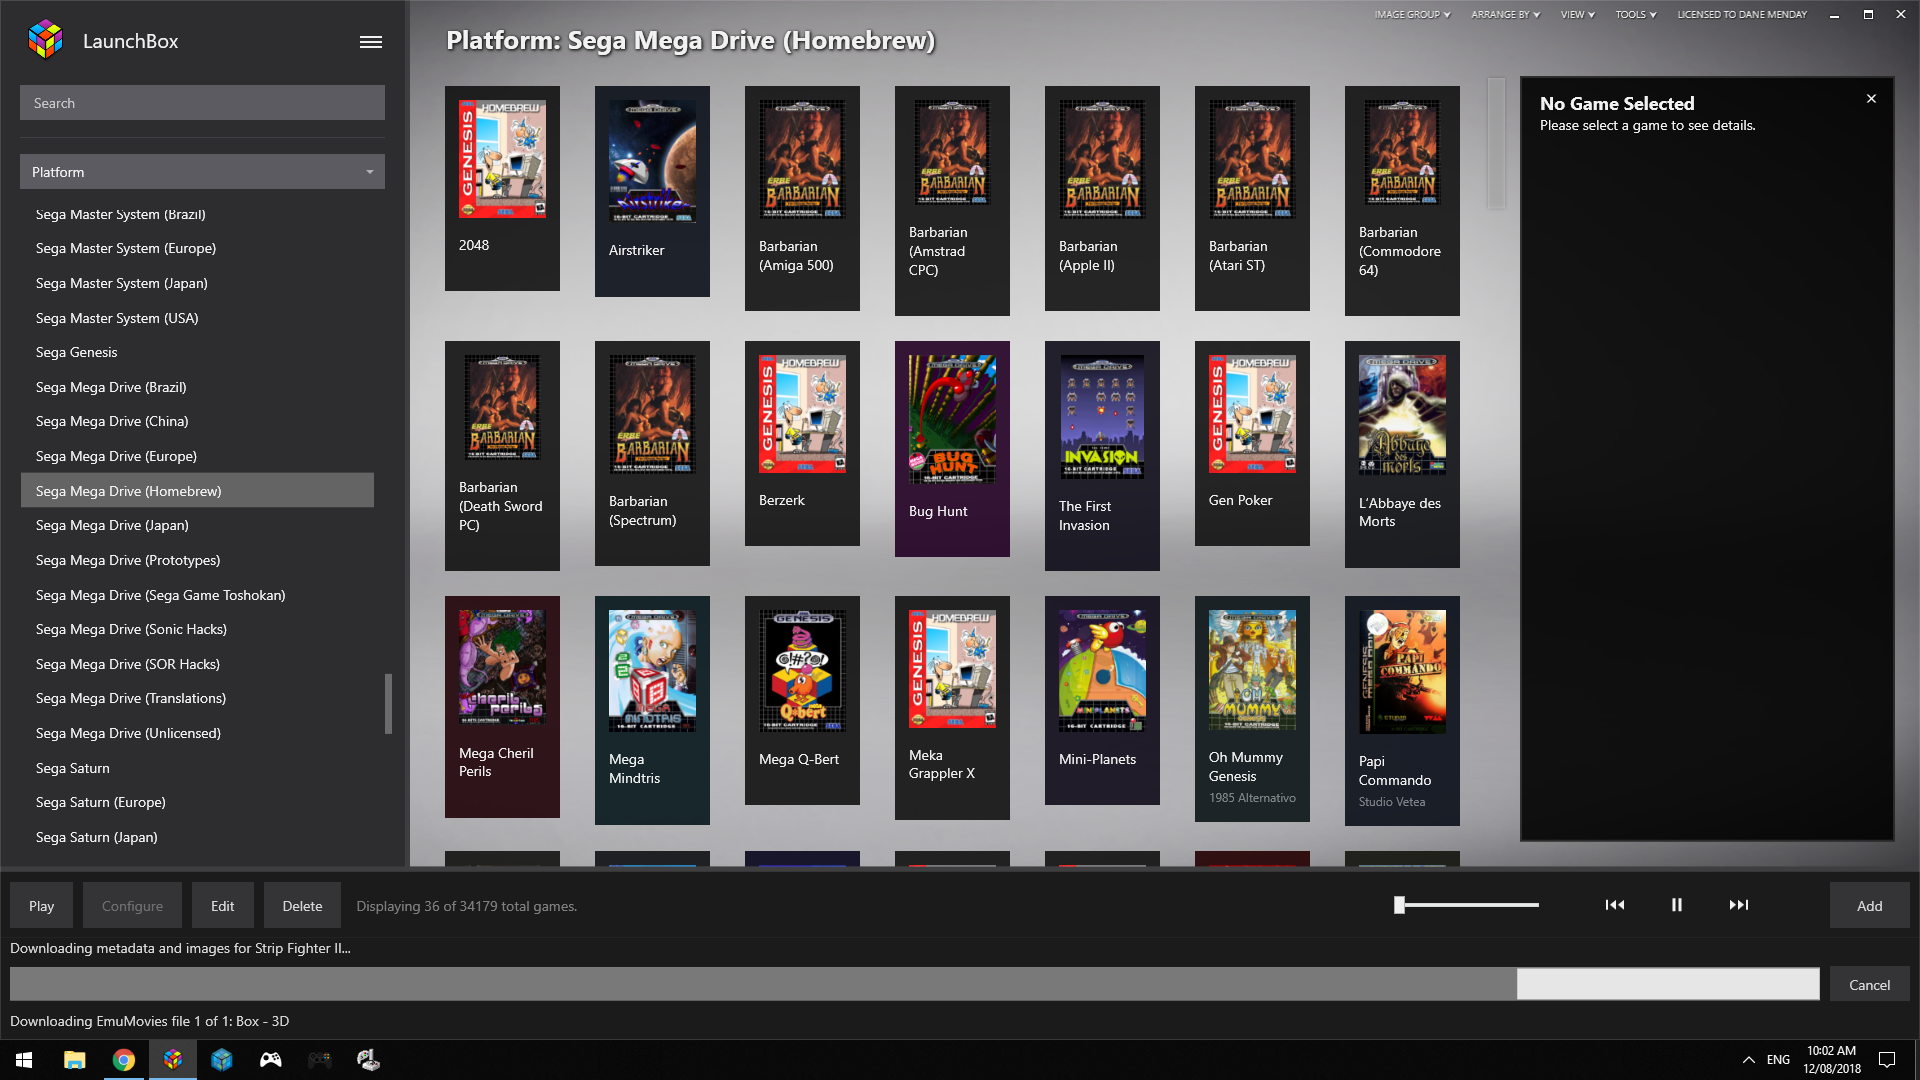Click the Delete button
The width and height of the screenshot is (1920, 1080).
click(302, 906)
